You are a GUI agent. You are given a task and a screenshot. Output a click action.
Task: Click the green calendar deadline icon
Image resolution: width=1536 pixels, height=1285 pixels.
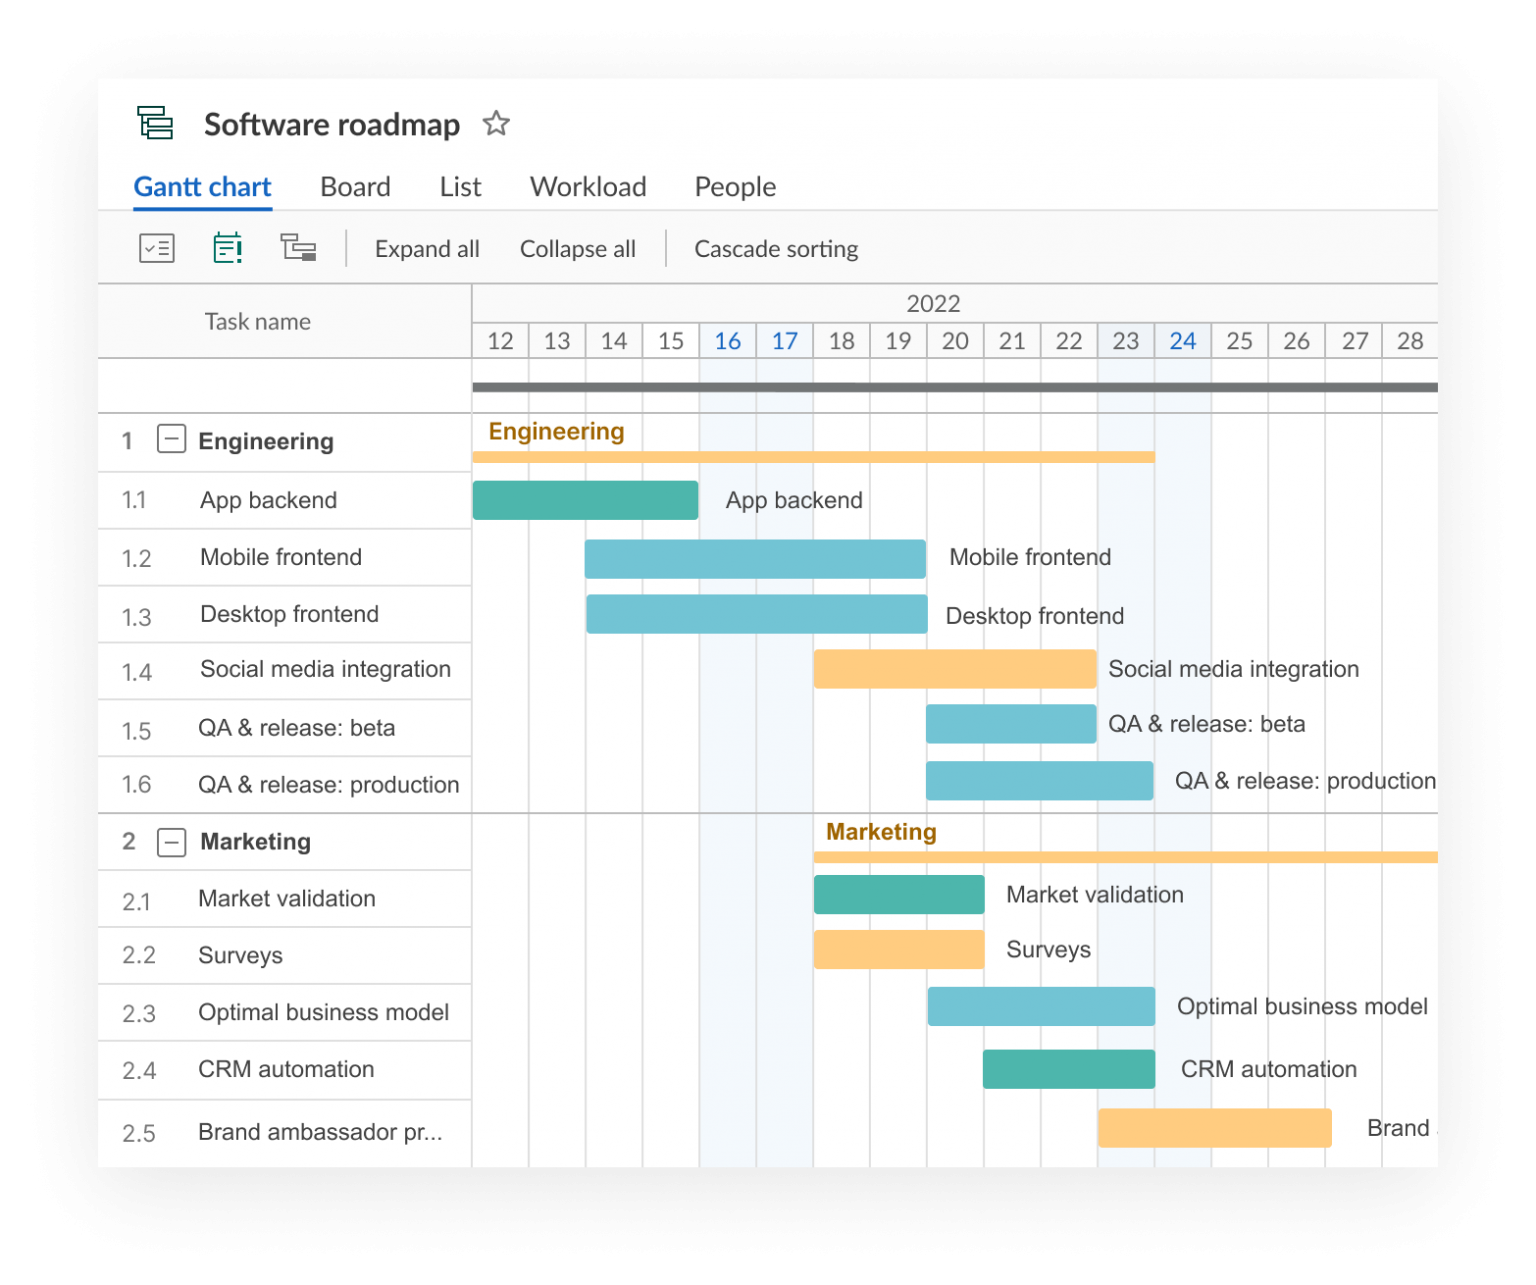pos(228,248)
